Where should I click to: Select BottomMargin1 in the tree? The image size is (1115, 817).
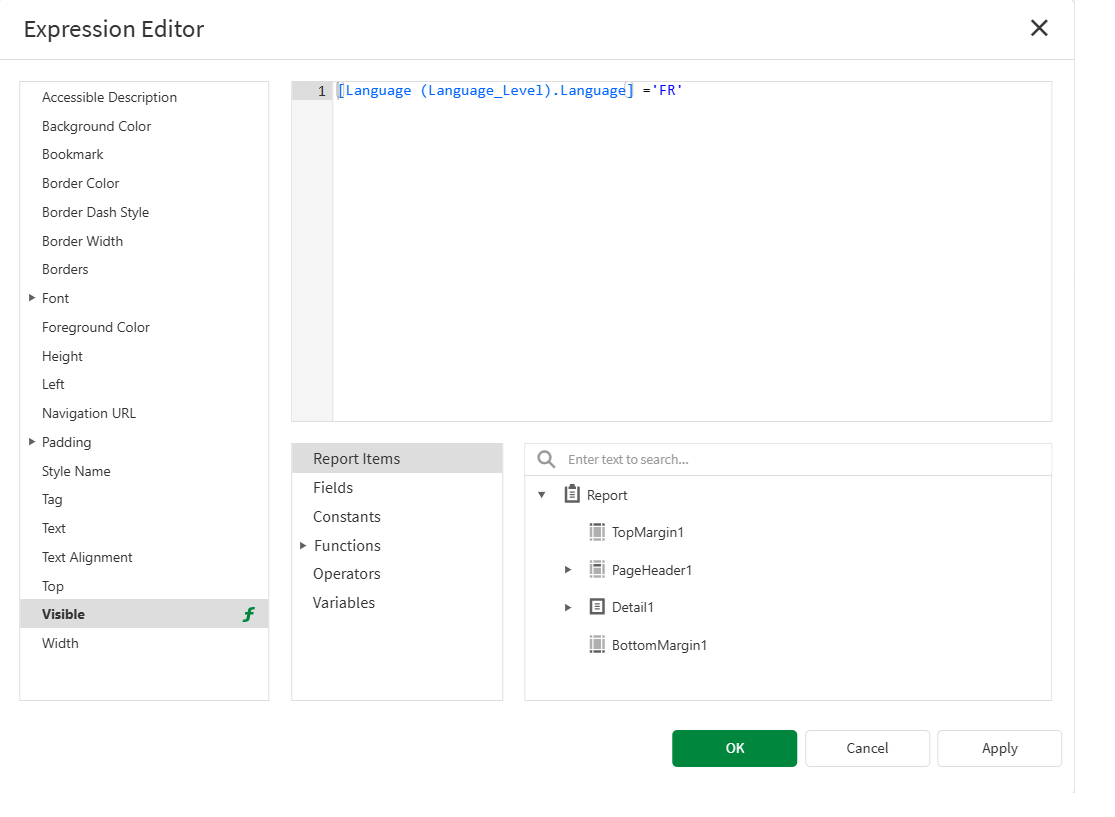tap(660, 646)
